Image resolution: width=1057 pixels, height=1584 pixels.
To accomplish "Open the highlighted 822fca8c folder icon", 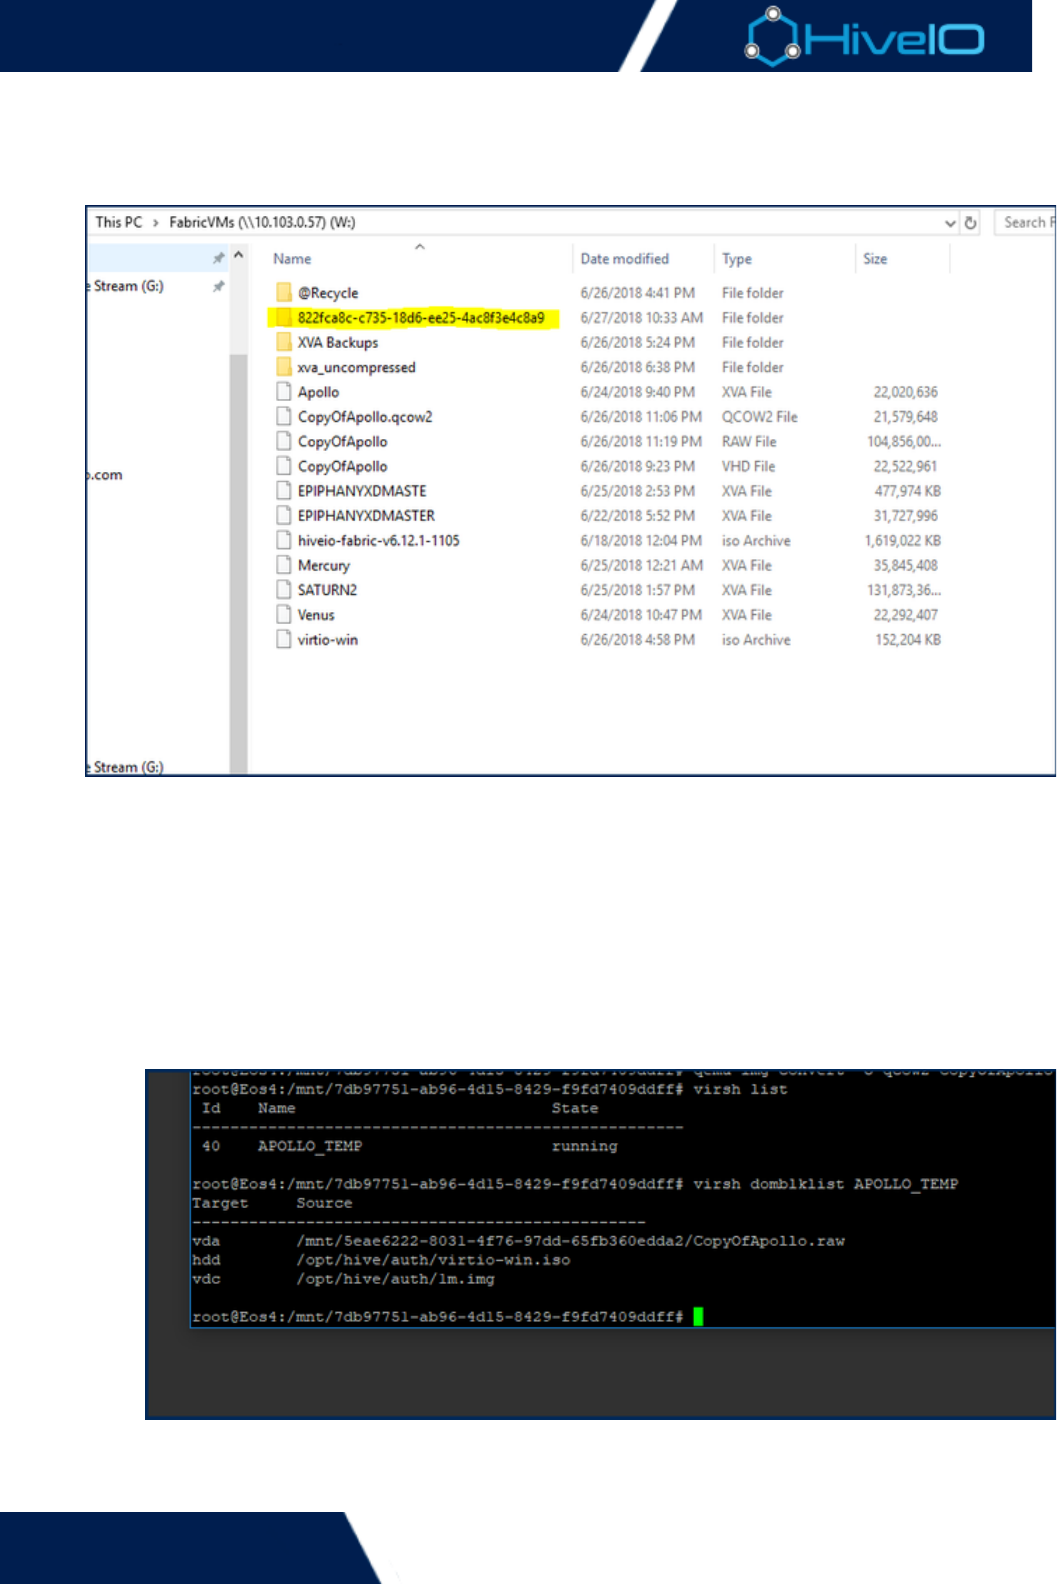I will pyautogui.click(x=284, y=317).
